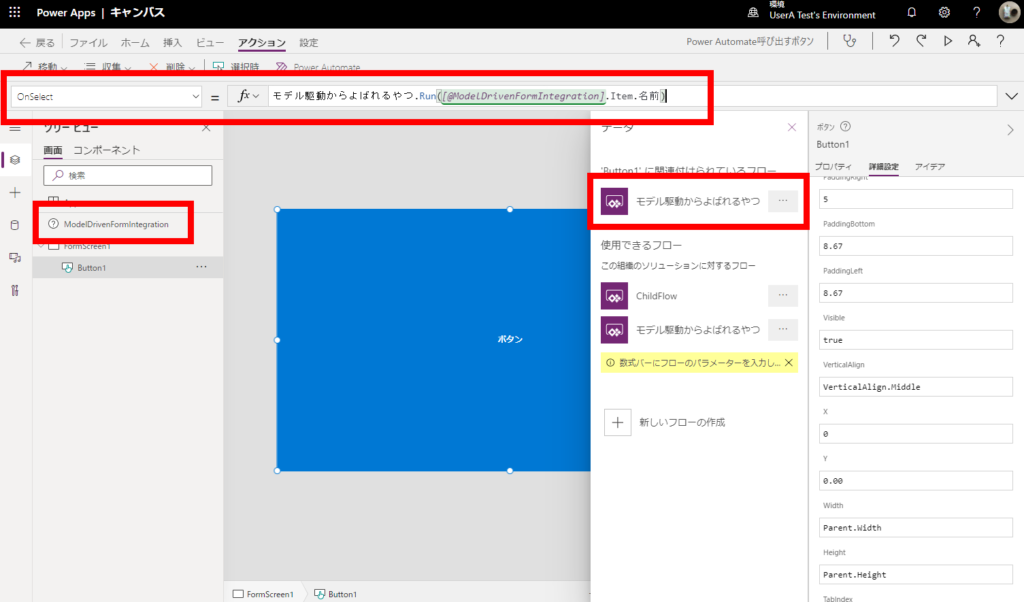Open the ファイル menu
This screenshot has width=1024, height=602.
(88, 42)
